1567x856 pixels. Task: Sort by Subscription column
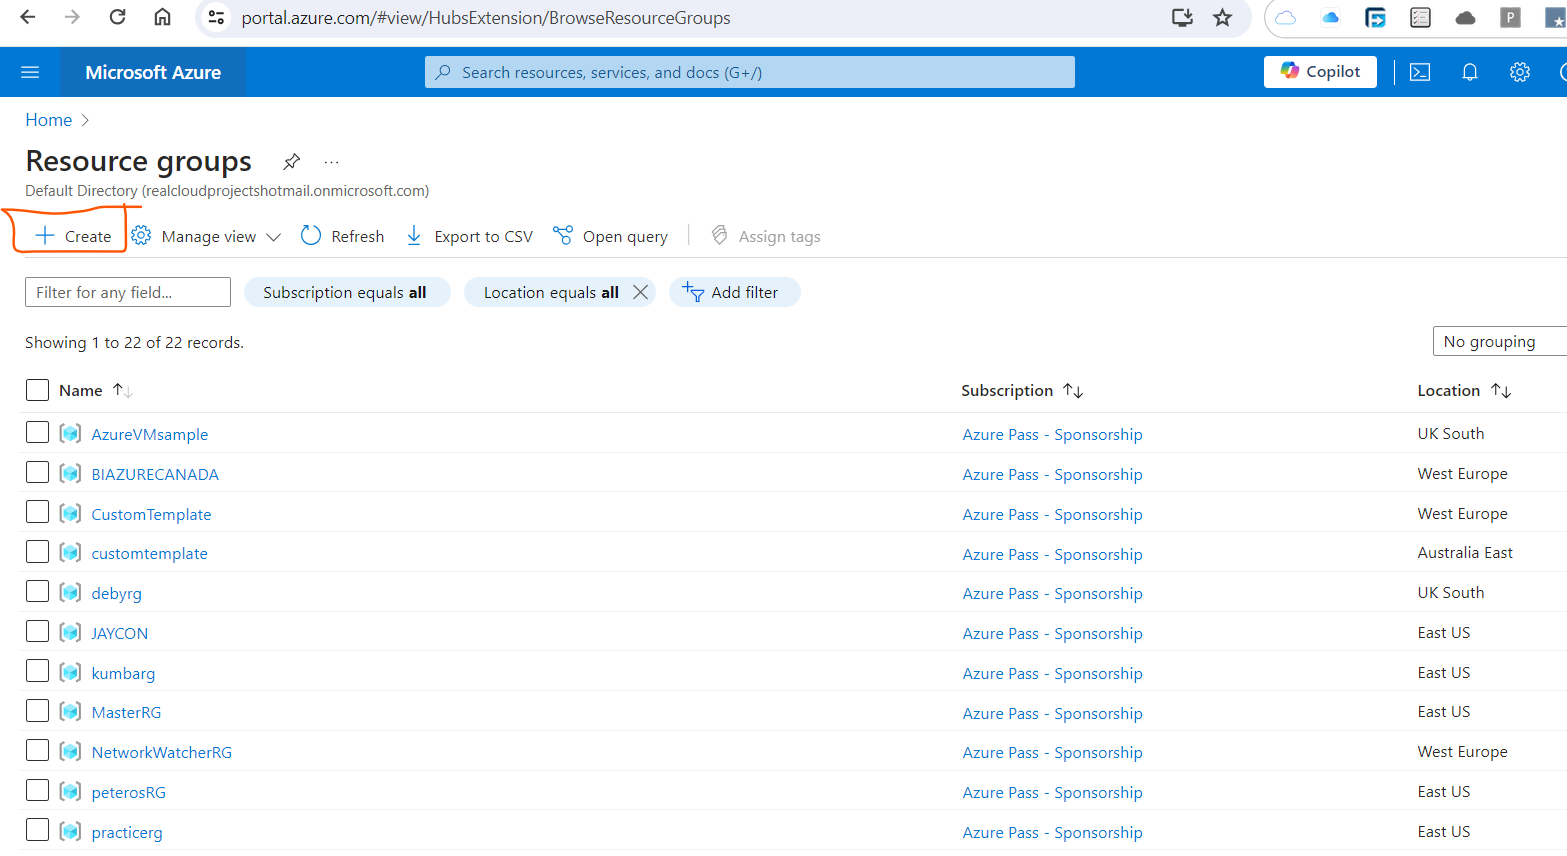point(1022,390)
